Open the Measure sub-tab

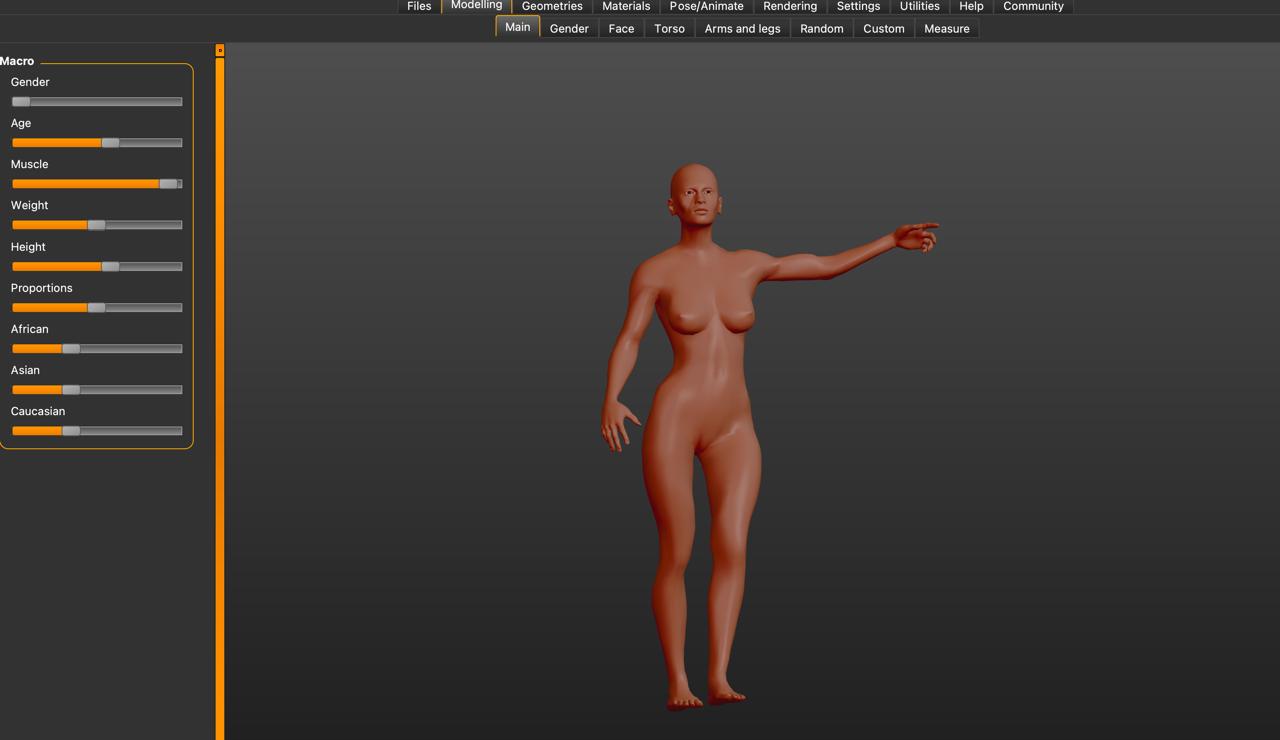pyautogui.click(x=946, y=29)
